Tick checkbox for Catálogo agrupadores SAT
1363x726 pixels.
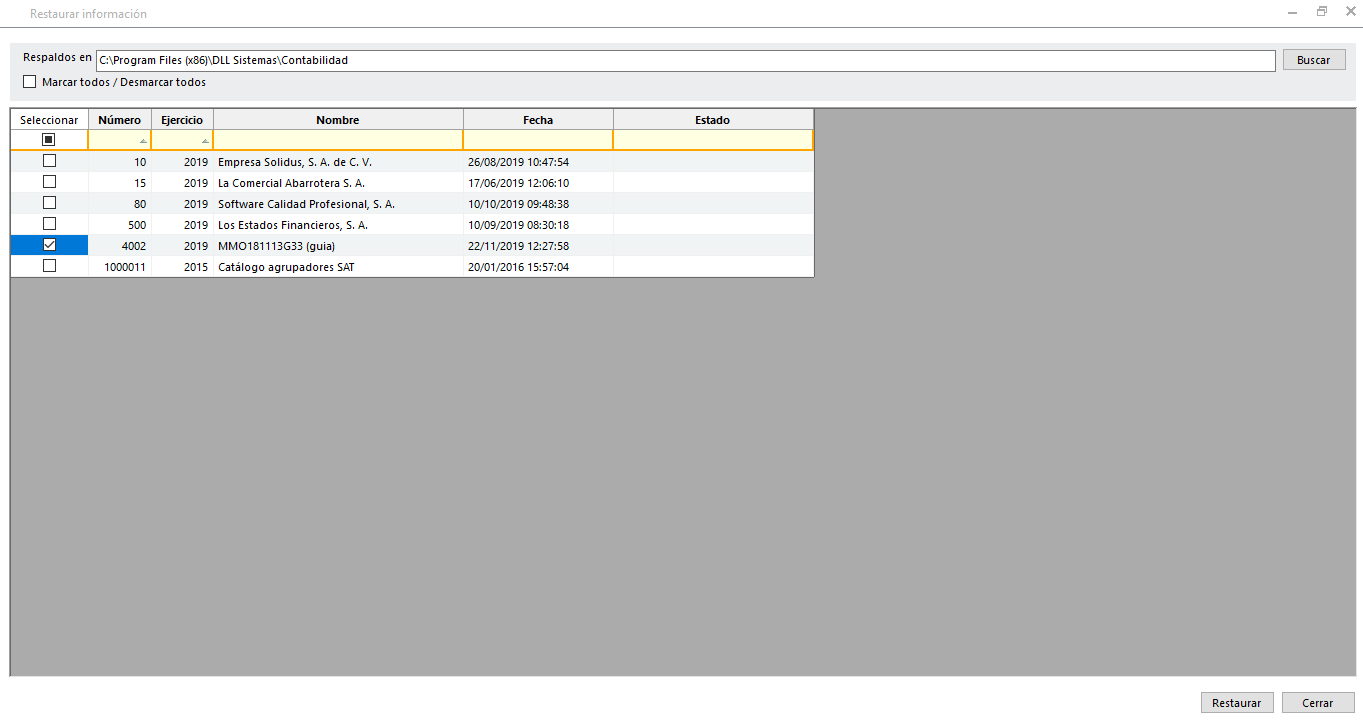(x=49, y=266)
